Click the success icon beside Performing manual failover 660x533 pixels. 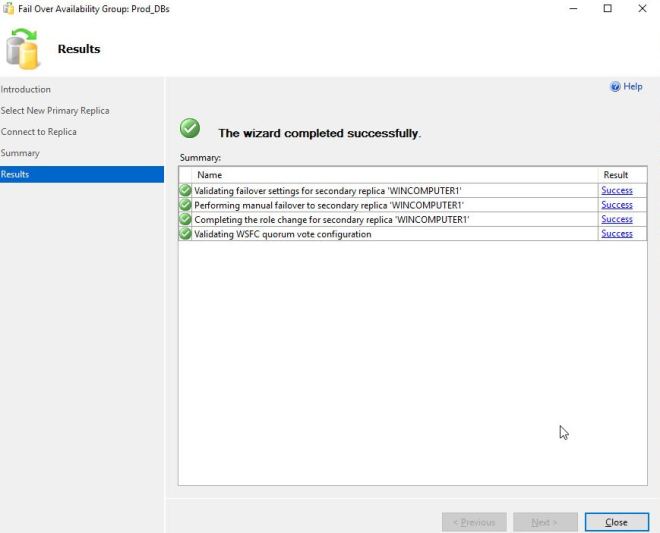coord(185,205)
